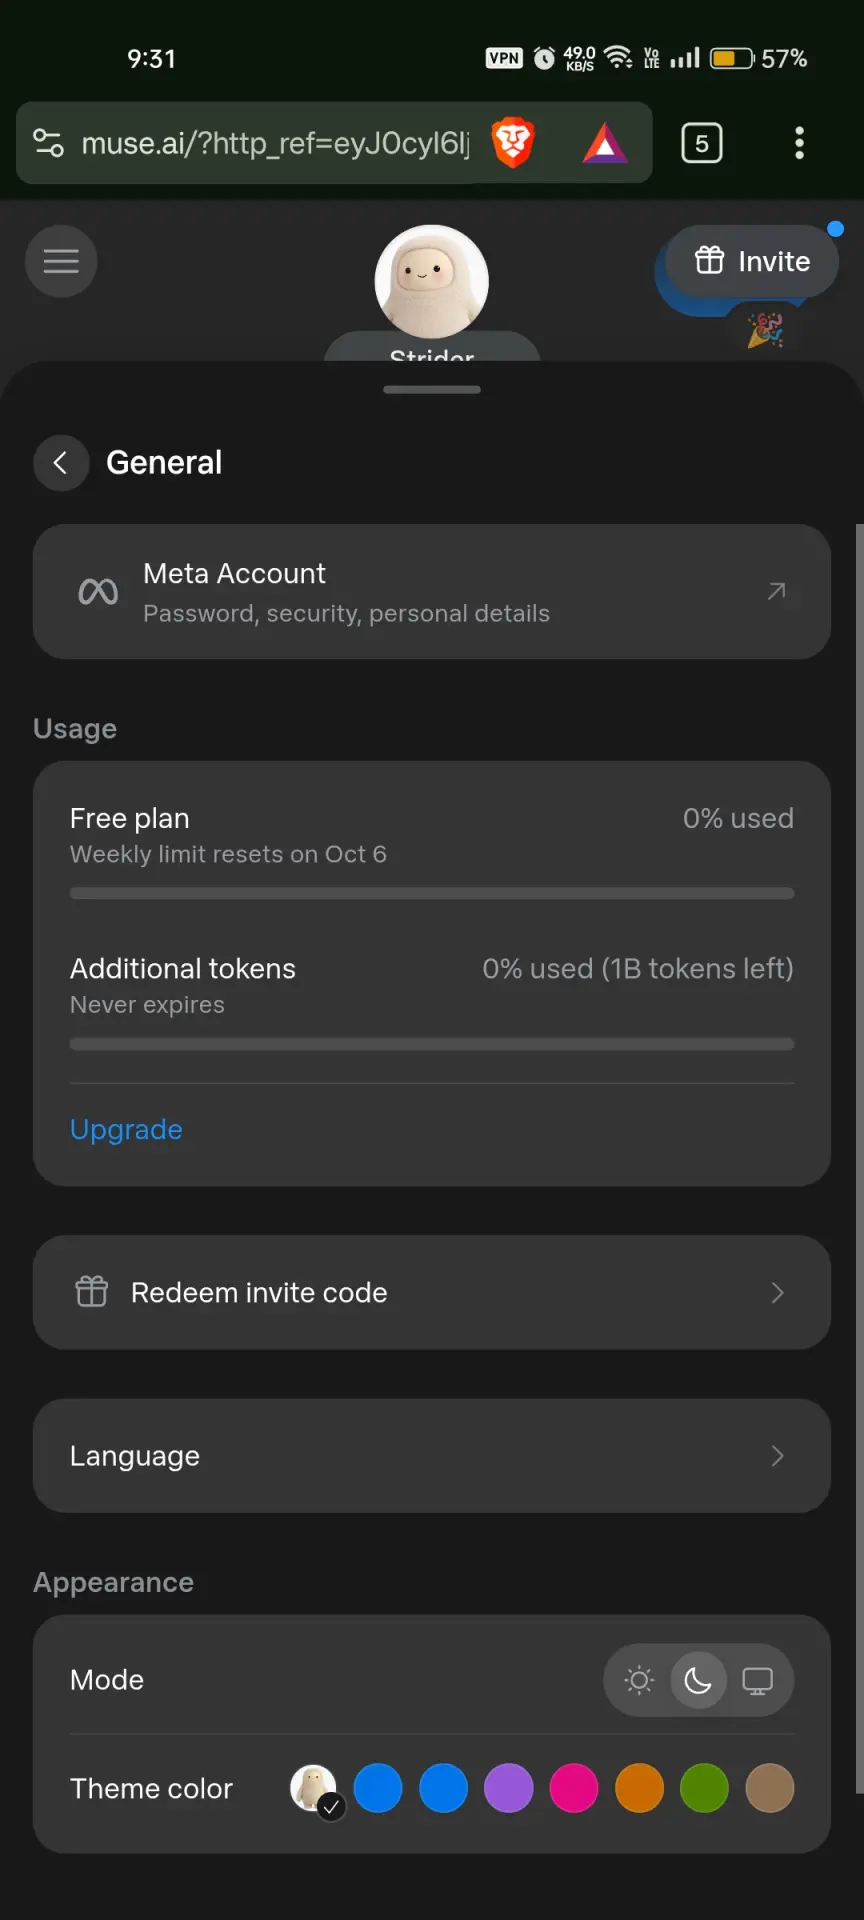Viewport: 864px width, 1920px height.
Task: Tap the Strider avatar picture
Action: 432,282
